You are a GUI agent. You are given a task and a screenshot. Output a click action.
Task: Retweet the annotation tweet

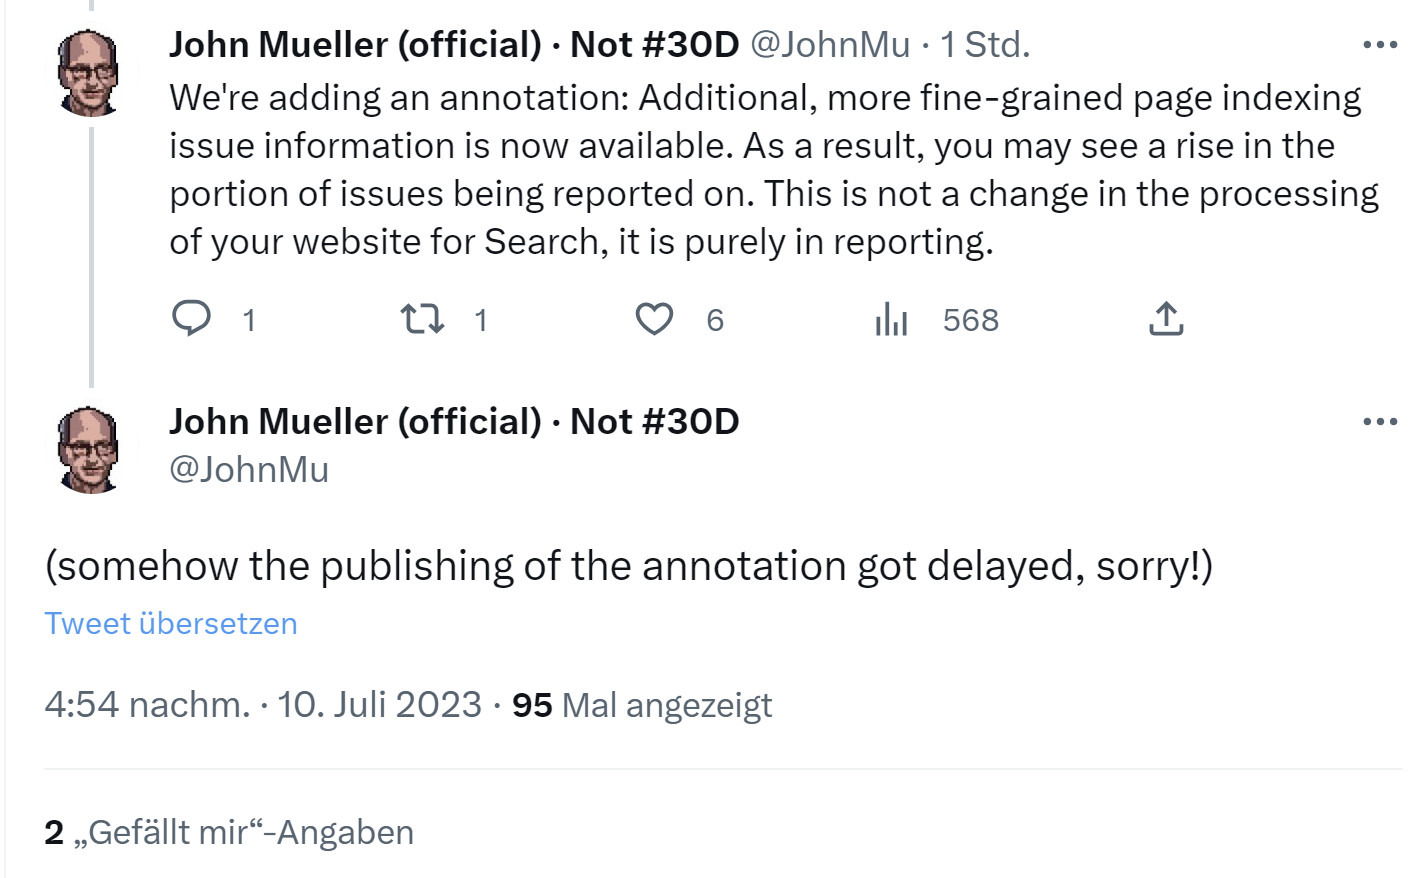tap(424, 319)
